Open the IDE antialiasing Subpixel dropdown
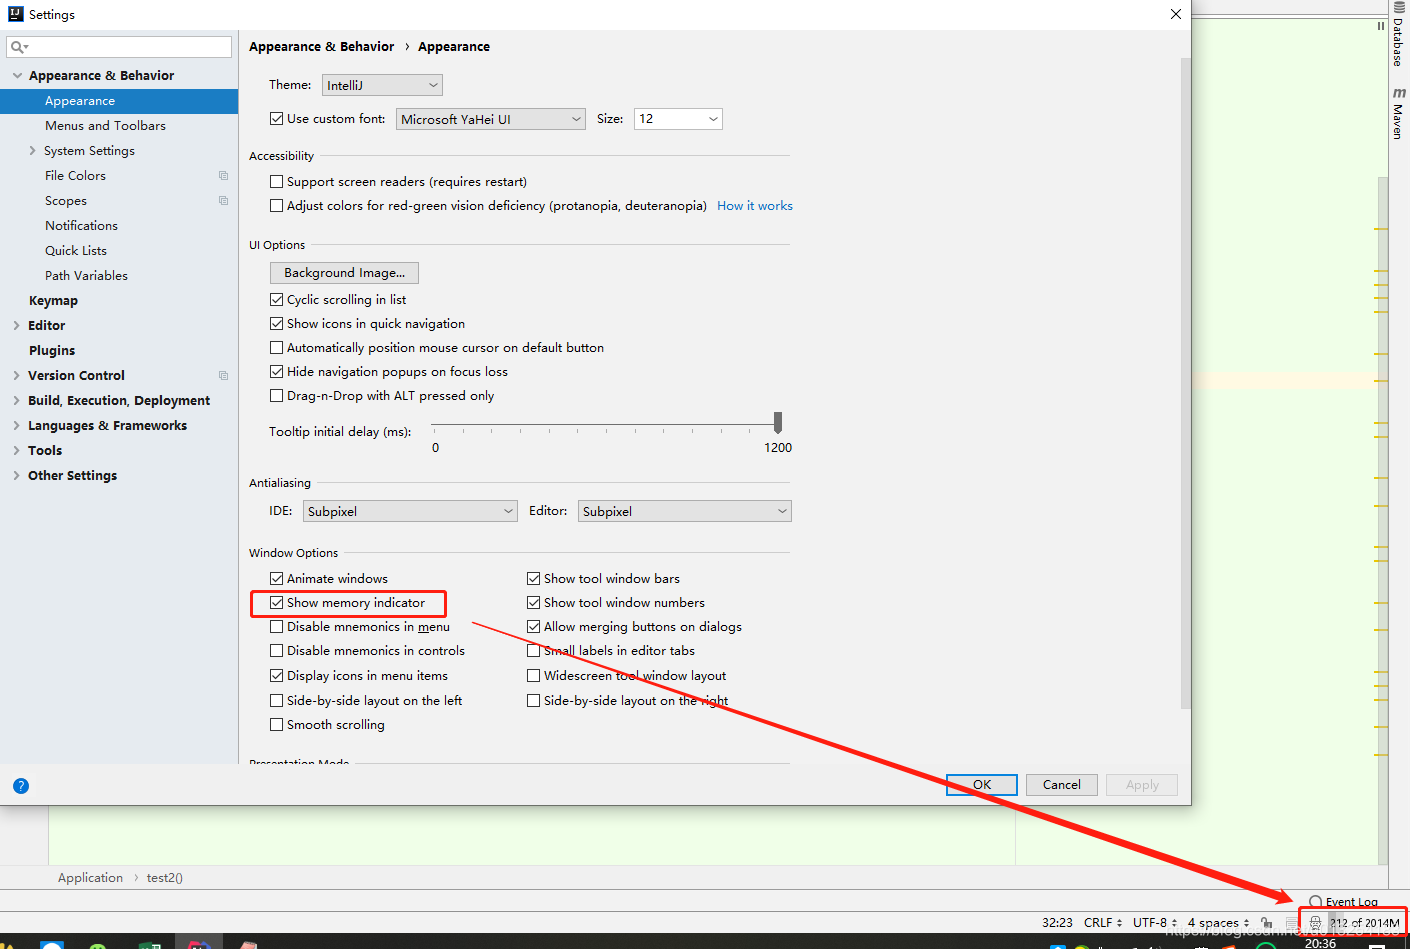 (410, 511)
